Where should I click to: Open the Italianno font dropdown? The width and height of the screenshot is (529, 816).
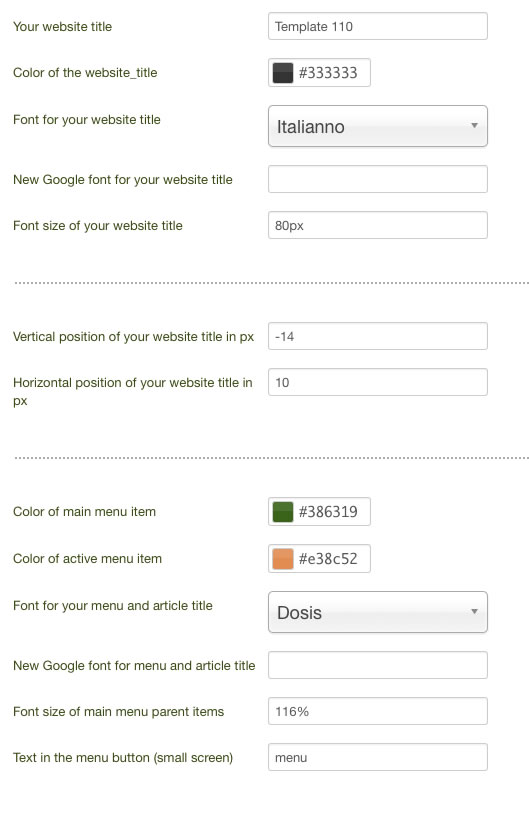pyautogui.click(x=378, y=126)
